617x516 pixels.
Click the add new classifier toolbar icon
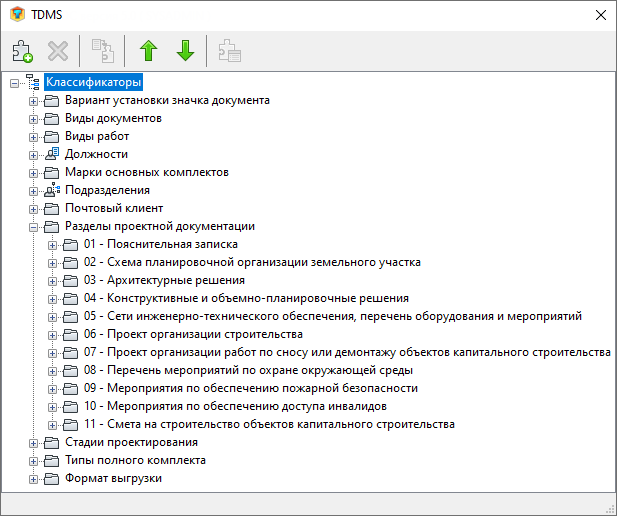(x=22, y=51)
